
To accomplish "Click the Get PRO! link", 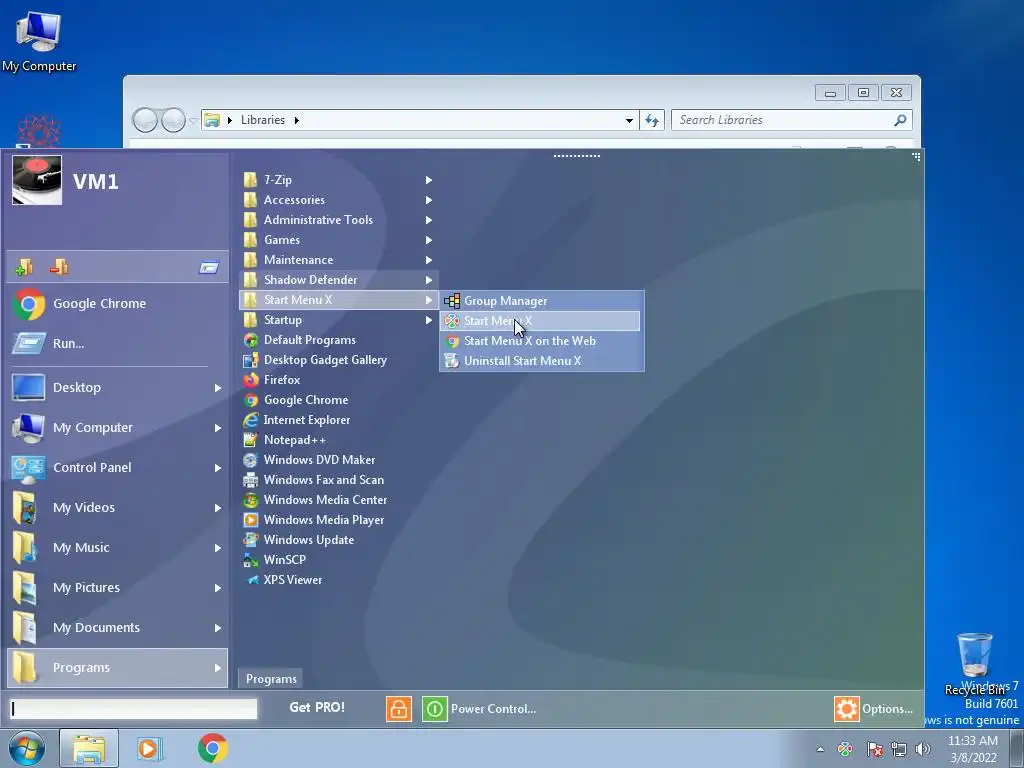I will click(317, 707).
